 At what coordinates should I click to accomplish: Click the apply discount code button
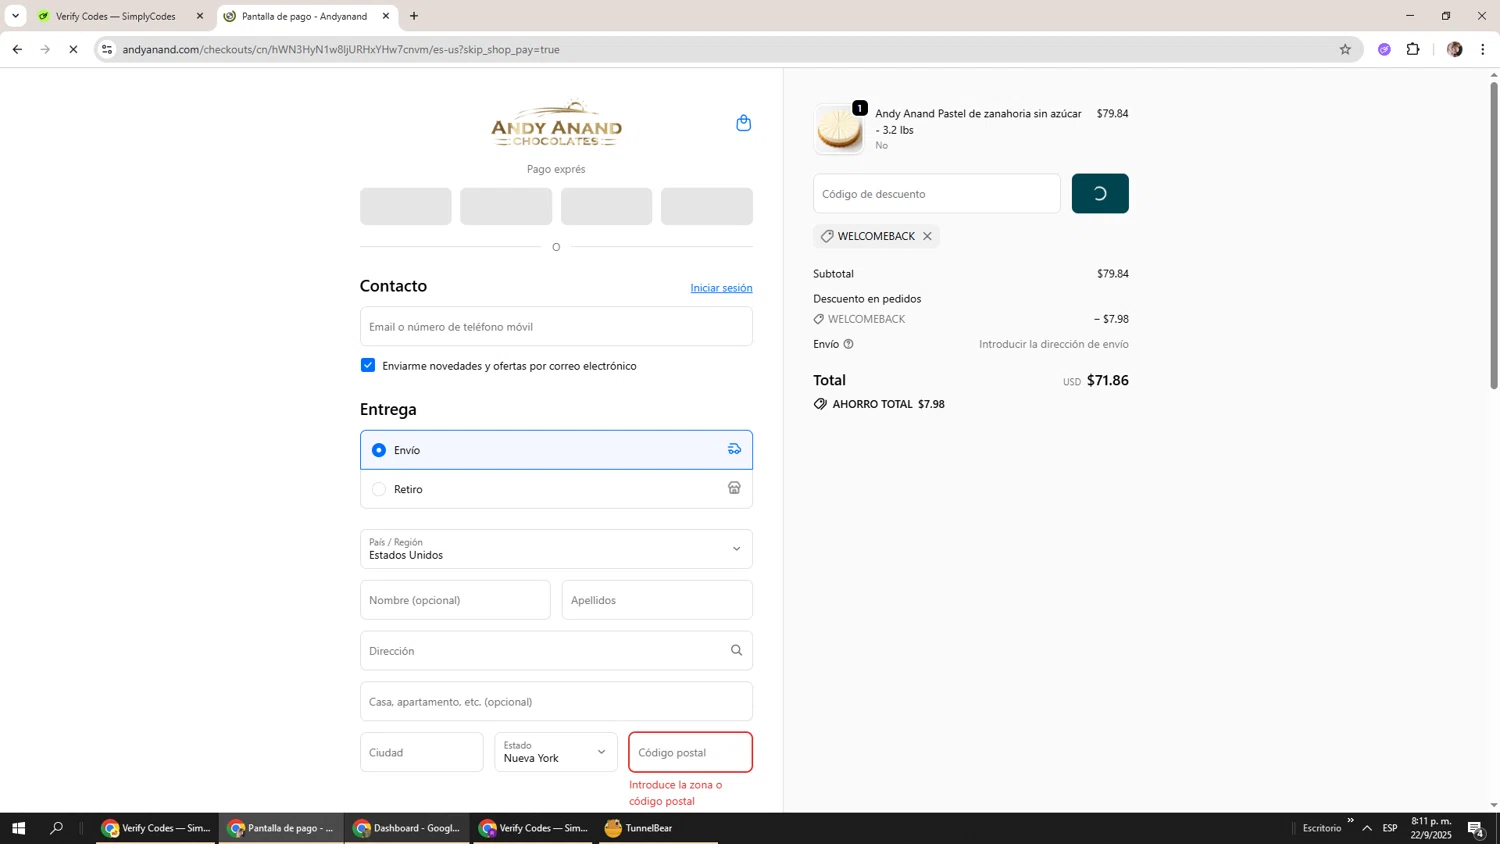[x=1100, y=194]
